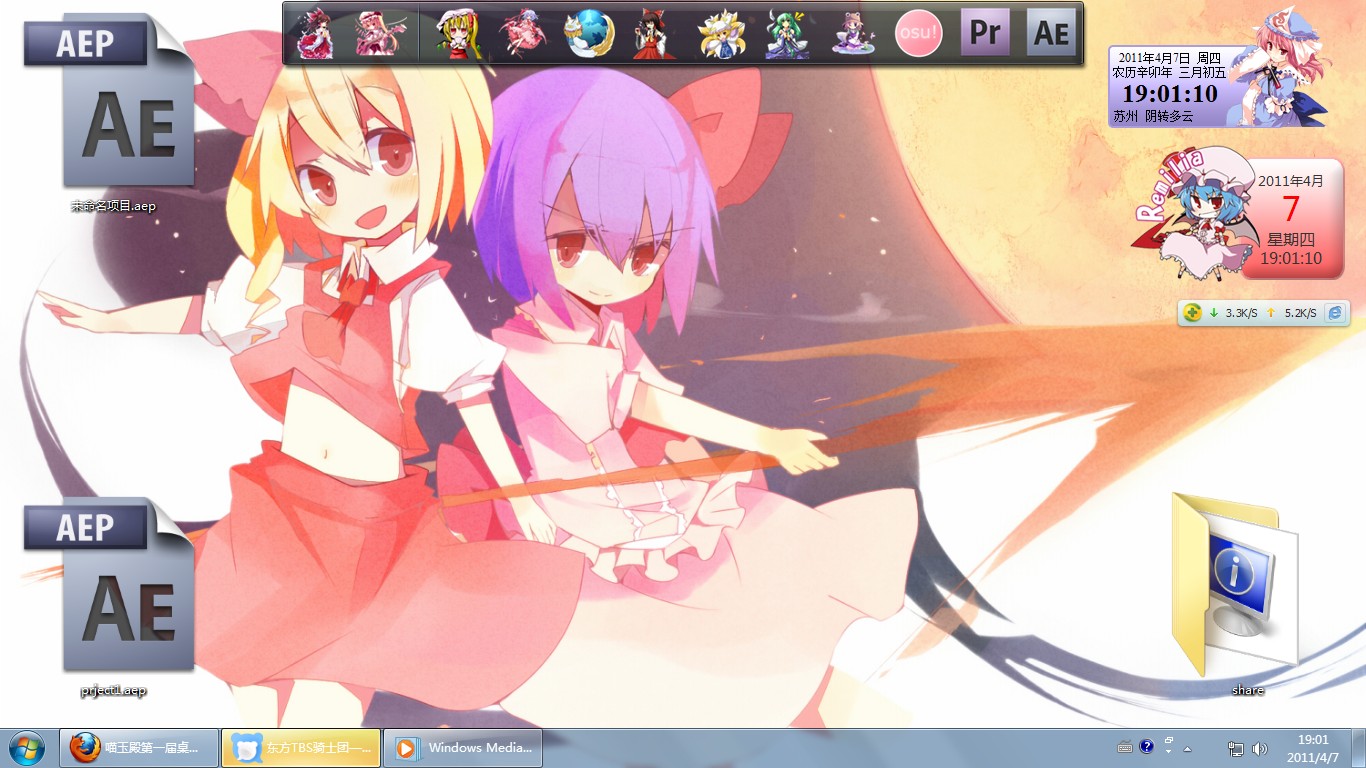Click the green 360 plus icon on the speed widget

click(x=1192, y=313)
